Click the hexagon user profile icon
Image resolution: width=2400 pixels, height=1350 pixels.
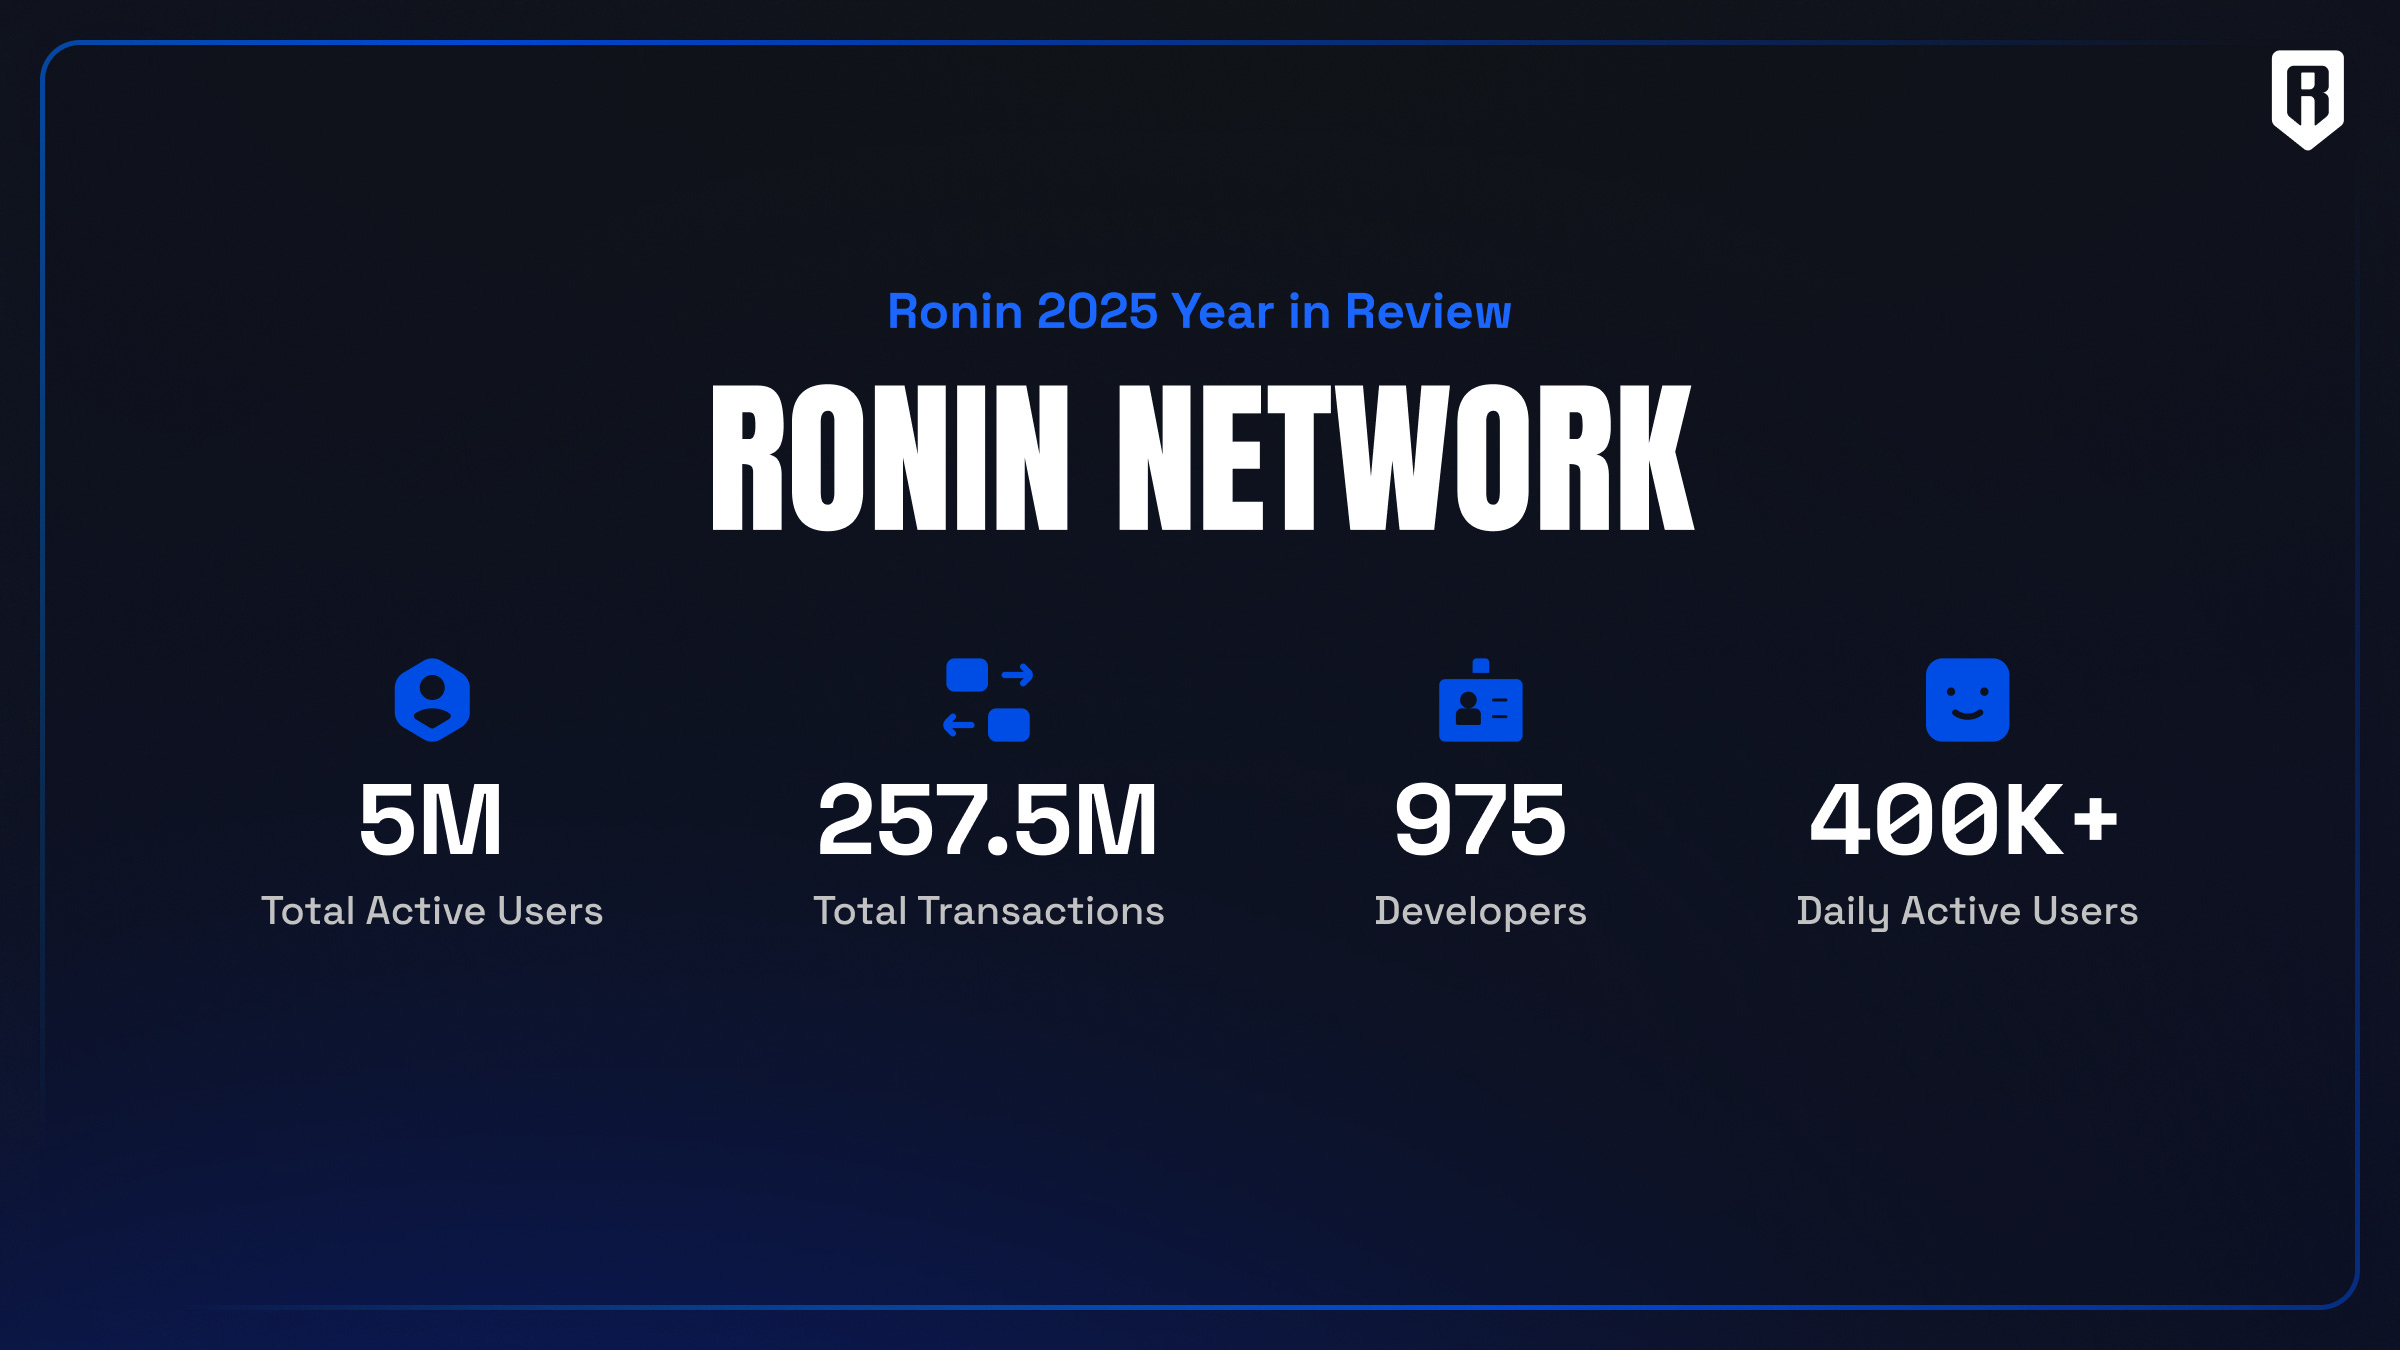[432, 700]
